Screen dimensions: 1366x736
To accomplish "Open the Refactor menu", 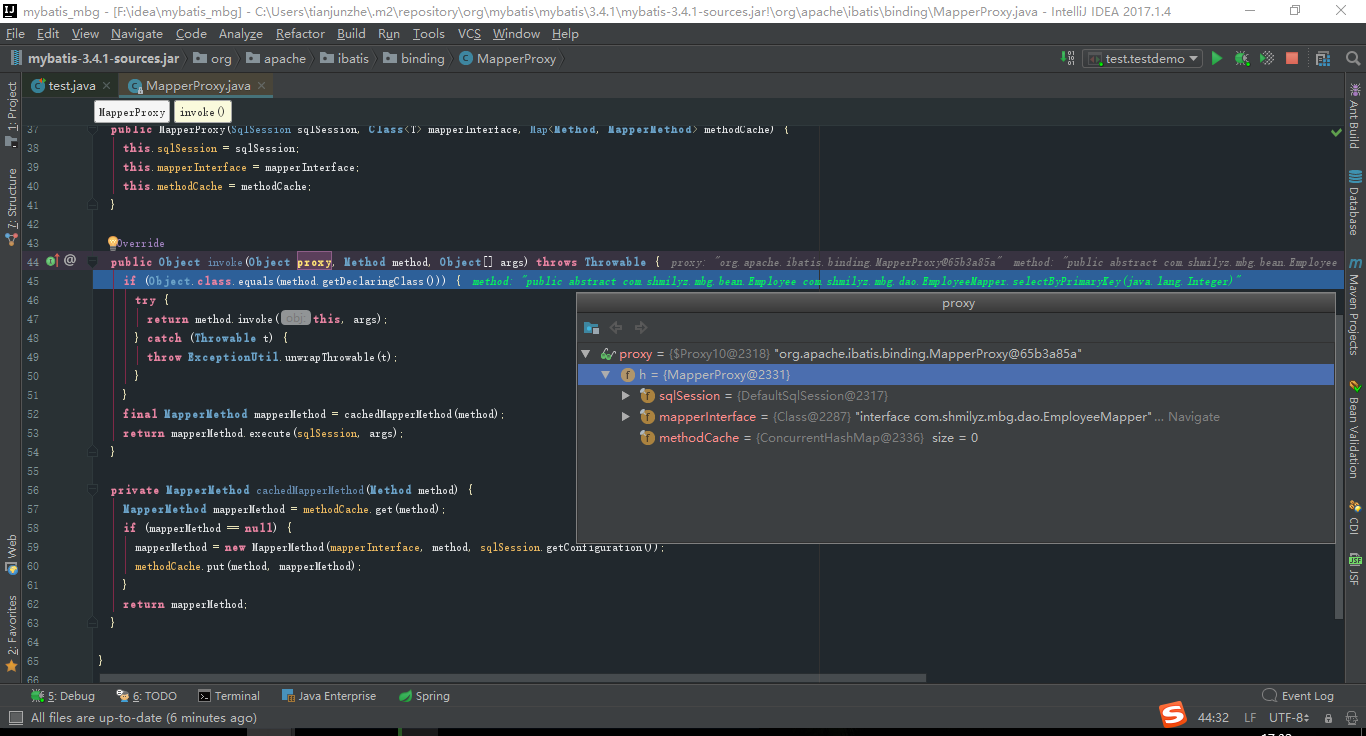I will tap(300, 33).
